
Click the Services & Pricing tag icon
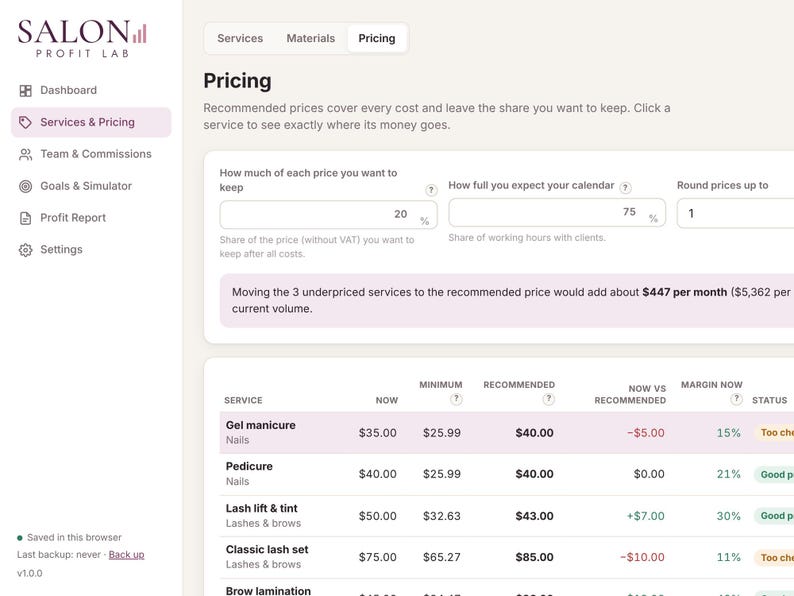point(25,122)
